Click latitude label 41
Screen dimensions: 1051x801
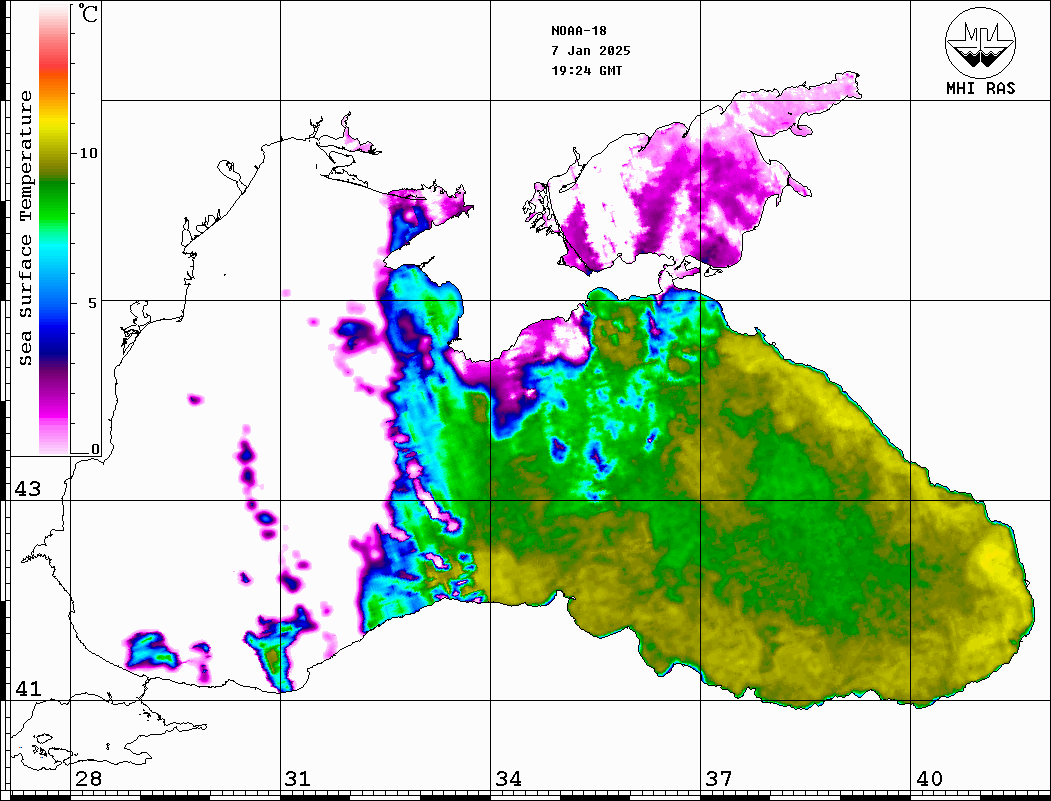click(x=27, y=689)
